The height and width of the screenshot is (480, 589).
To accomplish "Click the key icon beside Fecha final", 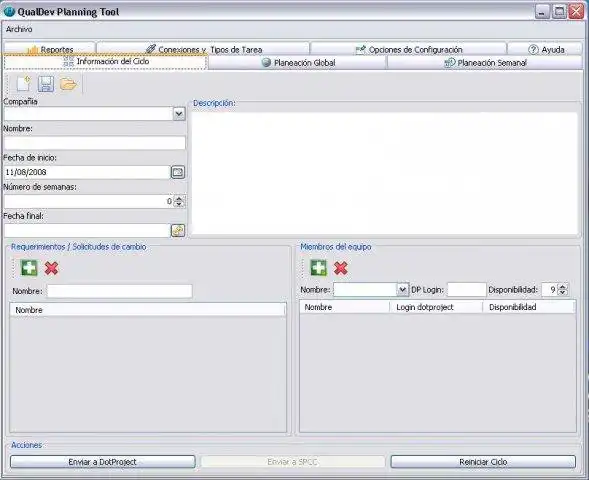I will [178, 230].
